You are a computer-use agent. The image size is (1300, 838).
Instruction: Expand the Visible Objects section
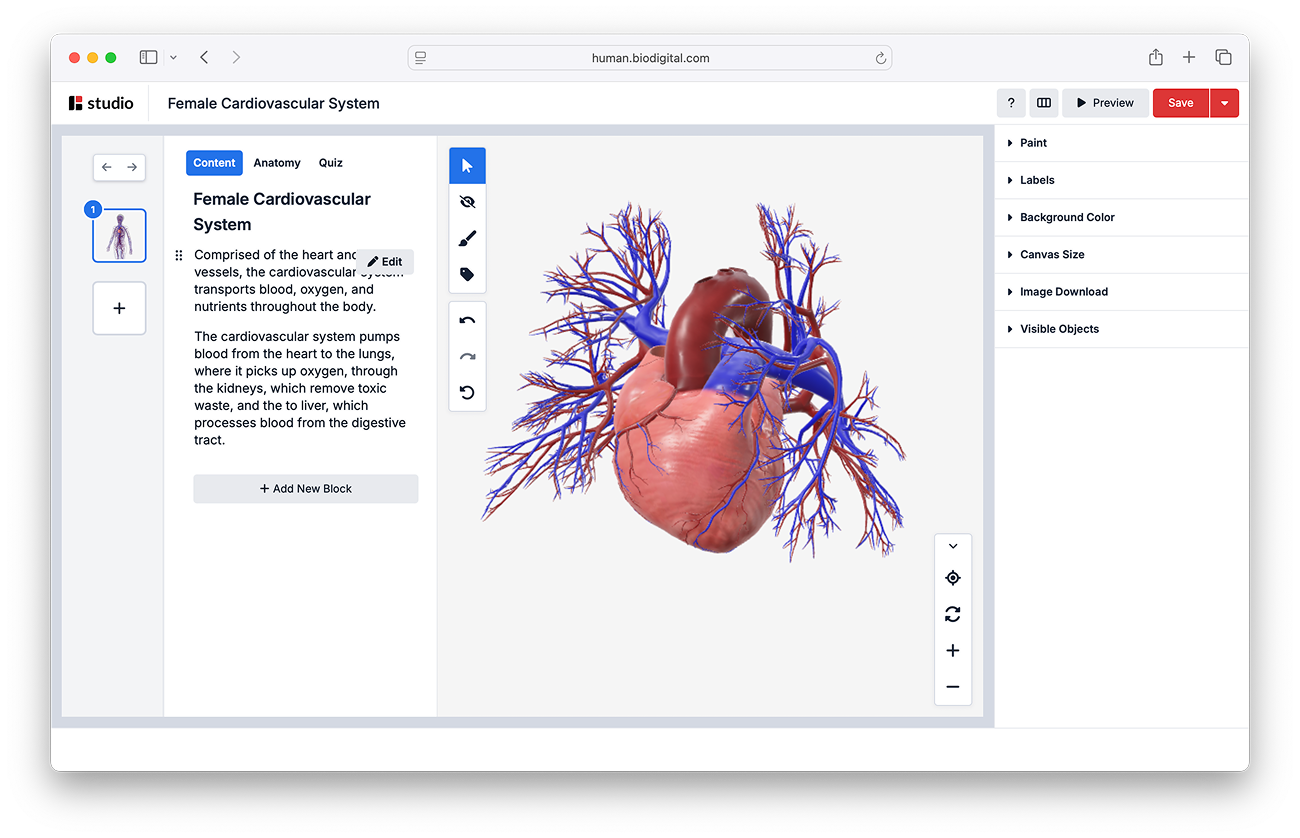[1122, 329]
